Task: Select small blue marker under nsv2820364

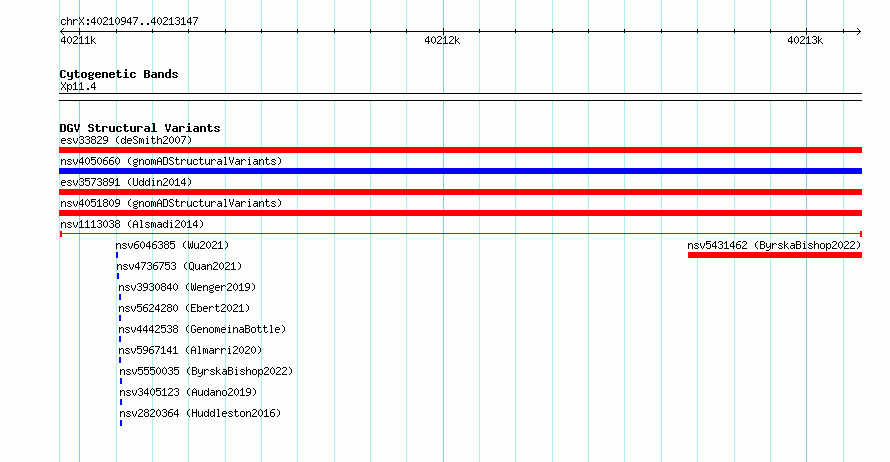Action: coord(121,423)
